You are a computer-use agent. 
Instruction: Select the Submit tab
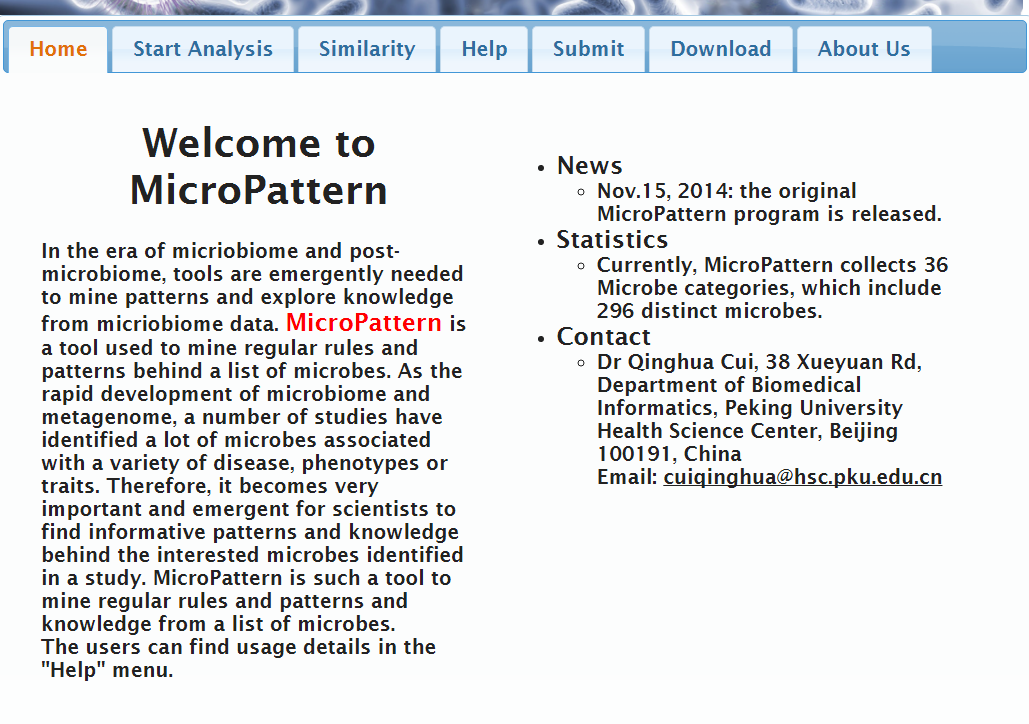click(x=589, y=49)
